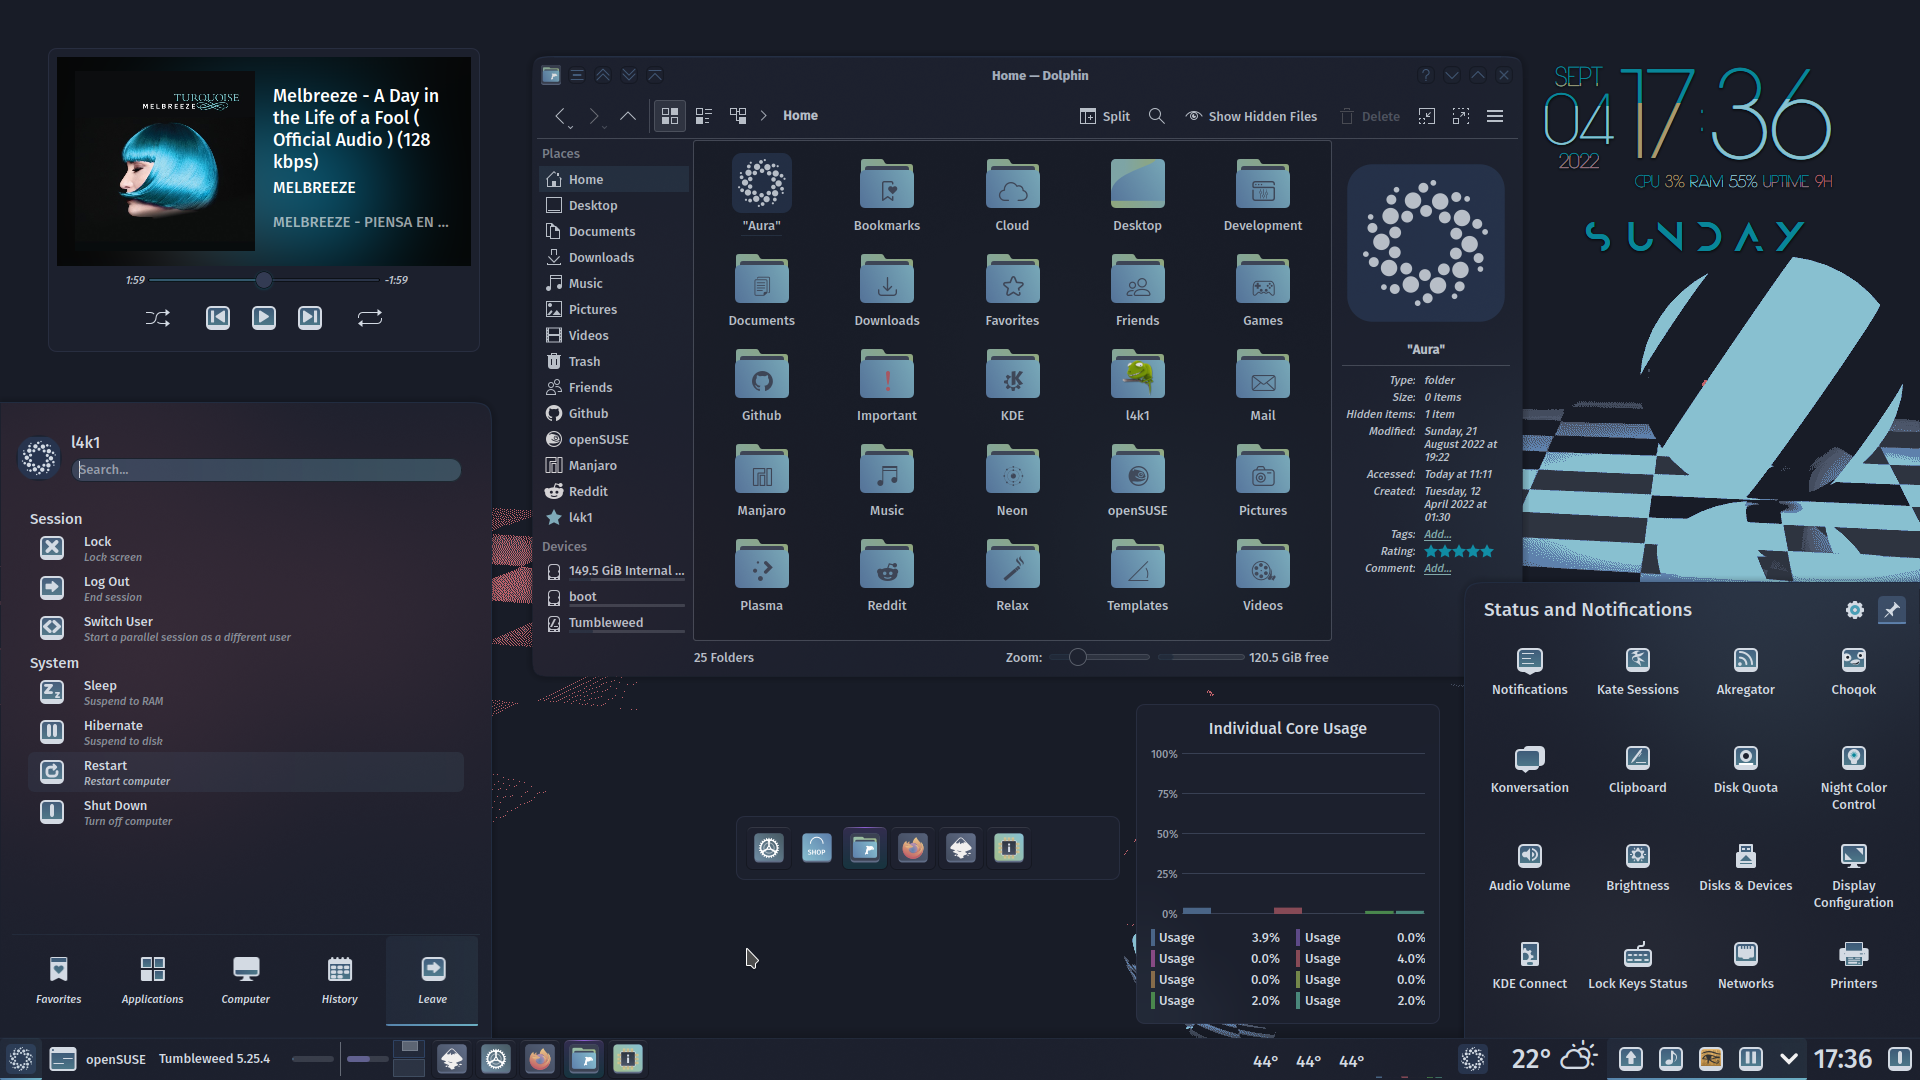1920x1080 pixels.
Task: Select the Cloud folder icon
Action: 1012,186
